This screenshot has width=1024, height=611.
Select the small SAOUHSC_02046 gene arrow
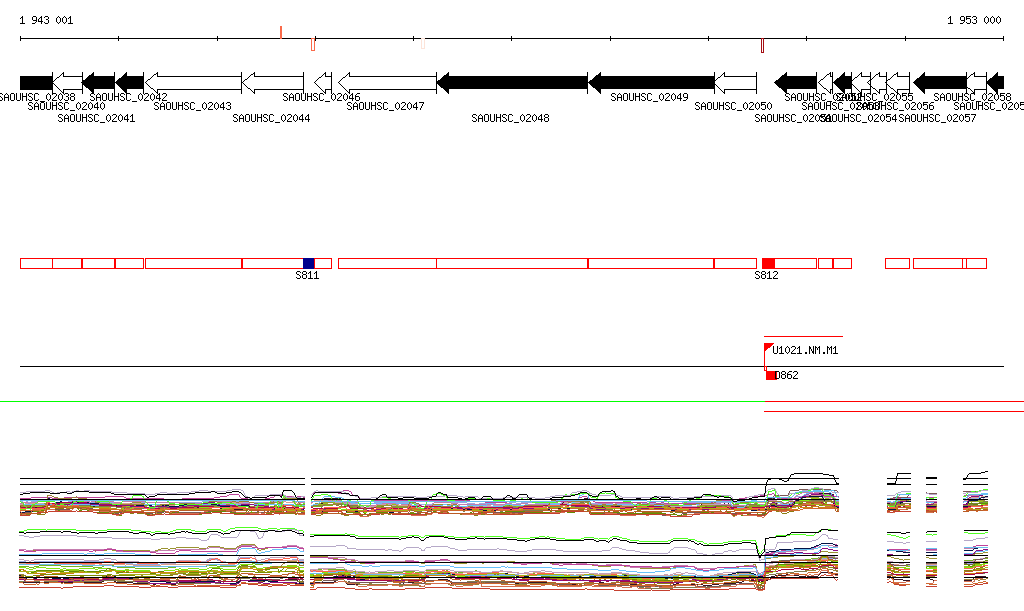point(323,83)
